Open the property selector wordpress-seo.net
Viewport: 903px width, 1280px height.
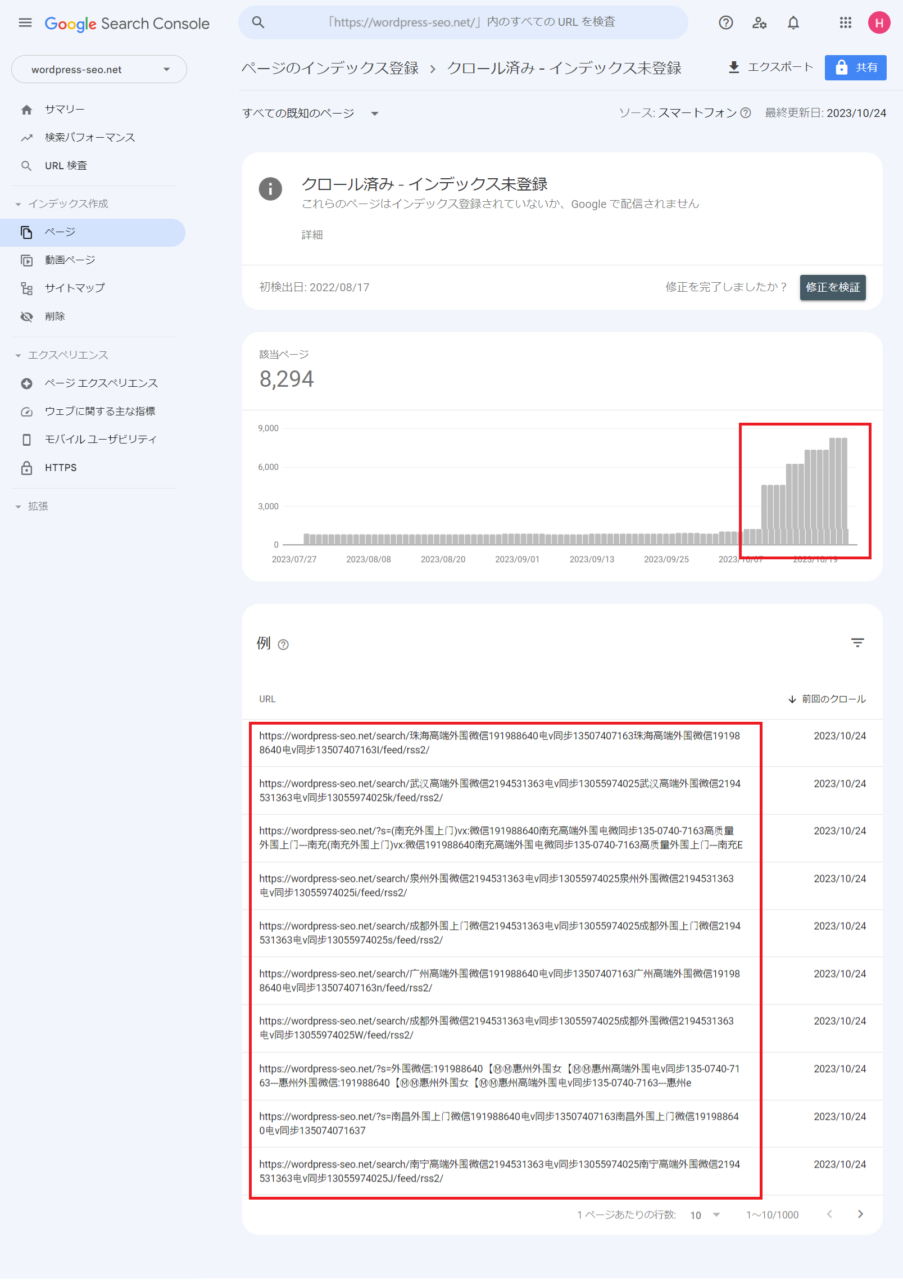98,69
